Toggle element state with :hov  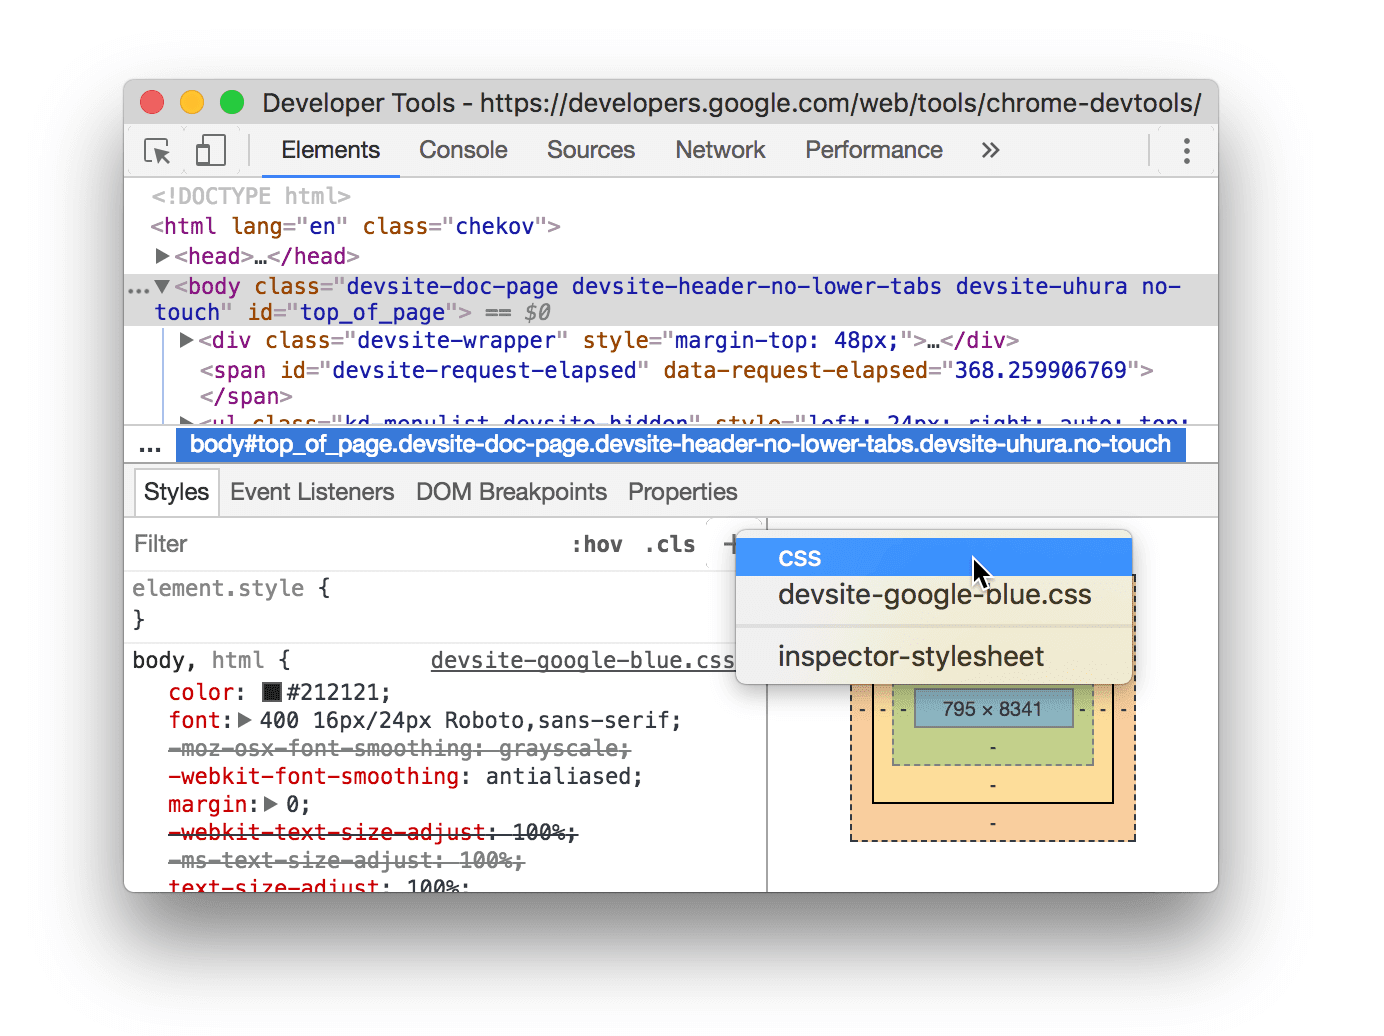pyautogui.click(x=596, y=544)
